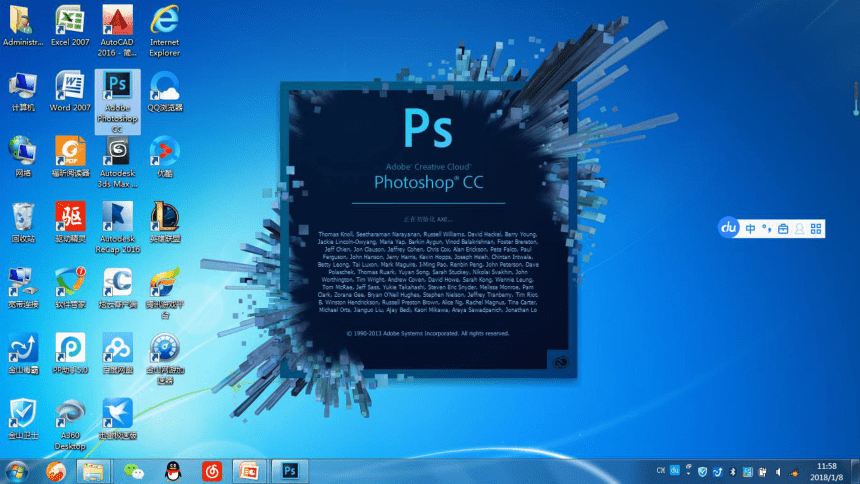Open the Windows Start button
The width and height of the screenshot is (860, 484).
(17, 471)
